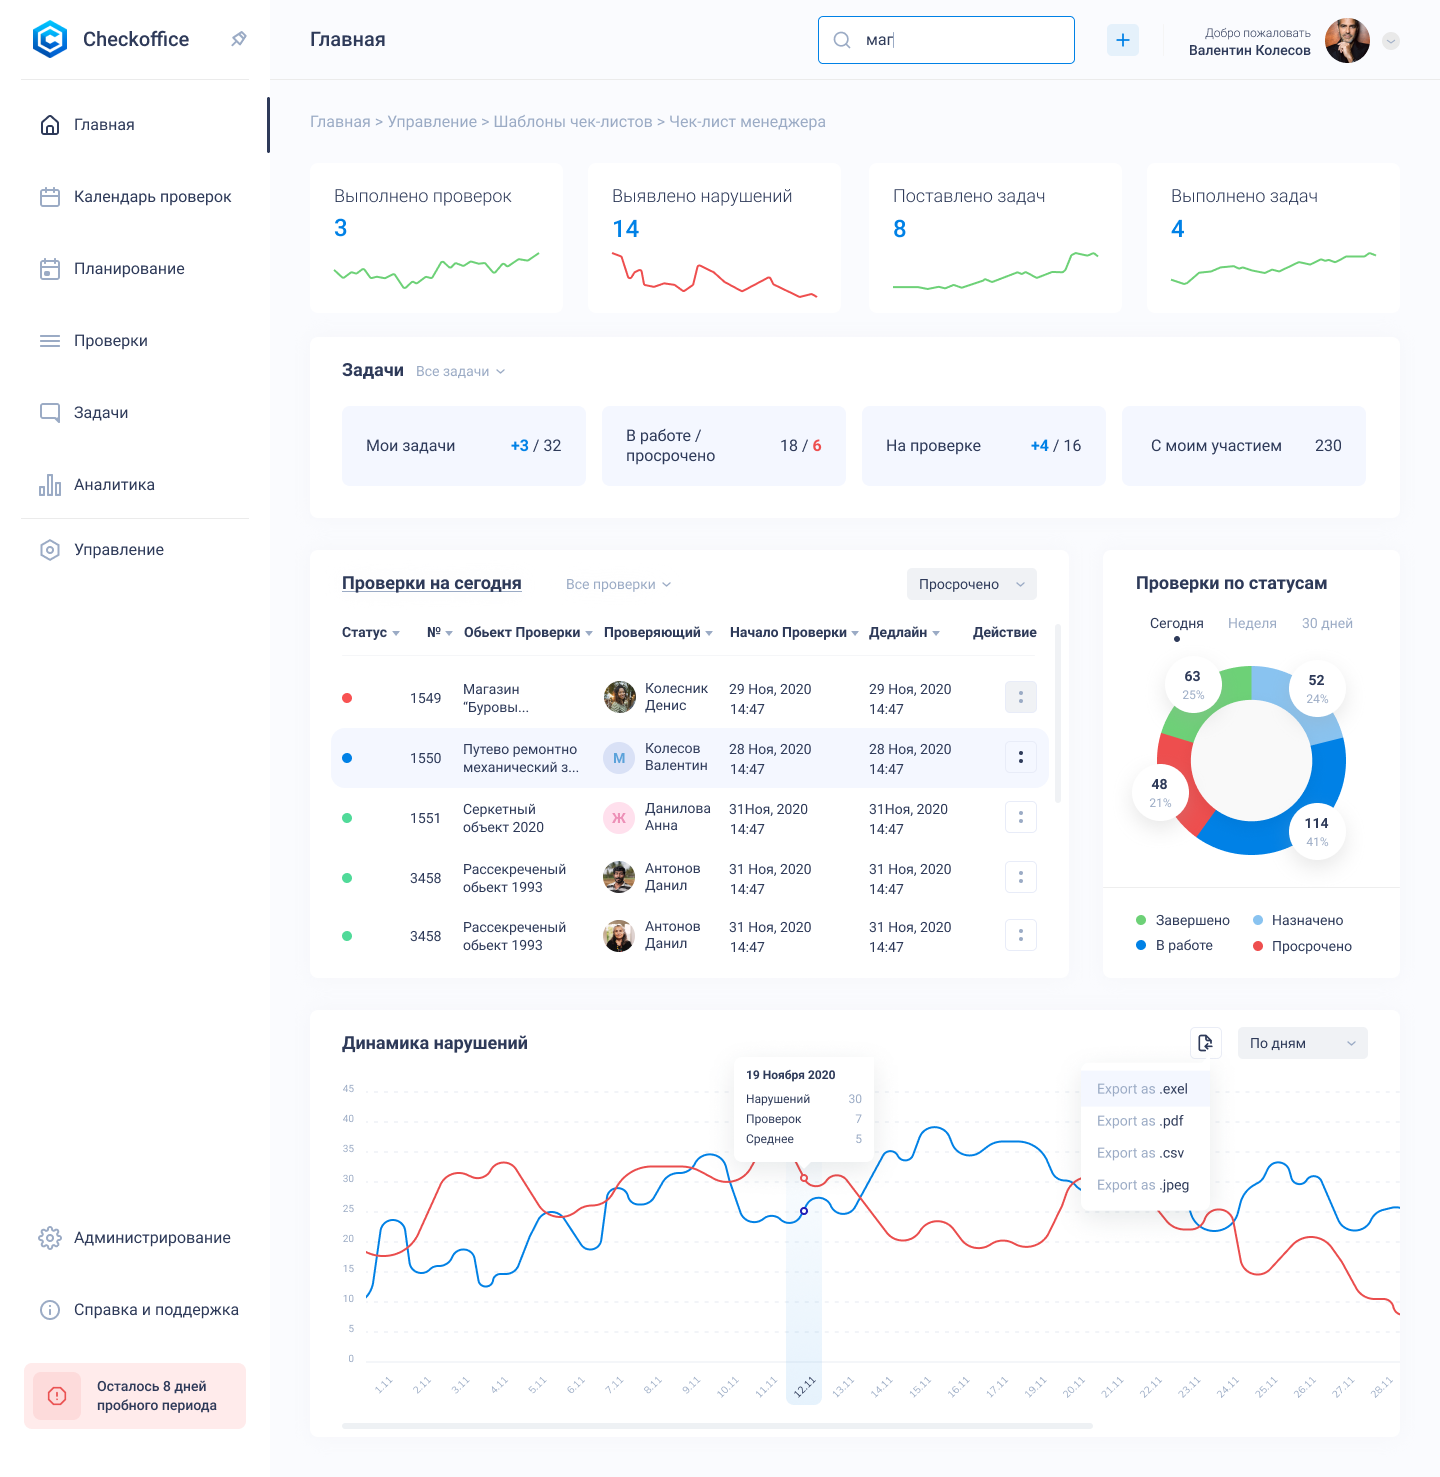Switch status chart to 30 дней
Viewport: 1440px width, 1477px height.
pyautogui.click(x=1327, y=623)
